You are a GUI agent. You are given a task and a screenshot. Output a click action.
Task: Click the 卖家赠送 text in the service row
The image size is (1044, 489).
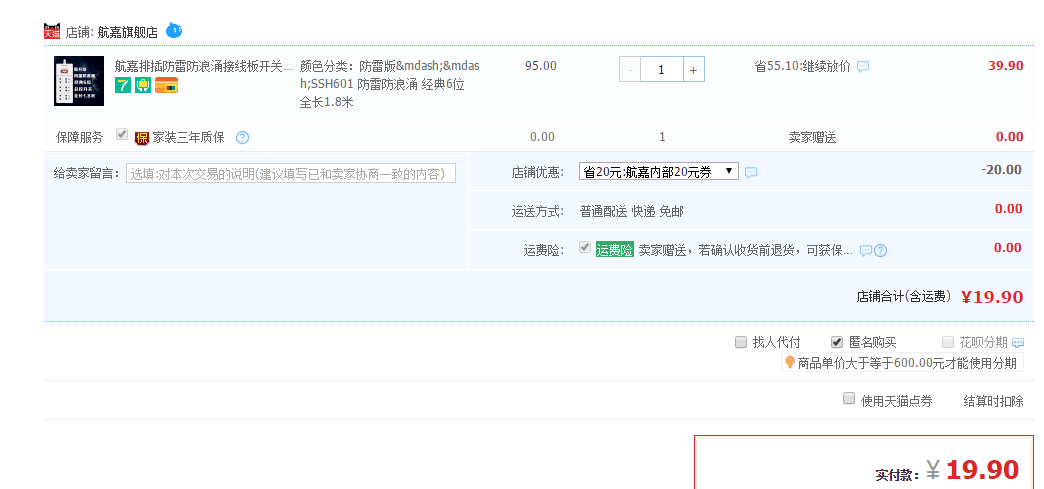click(x=812, y=138)
